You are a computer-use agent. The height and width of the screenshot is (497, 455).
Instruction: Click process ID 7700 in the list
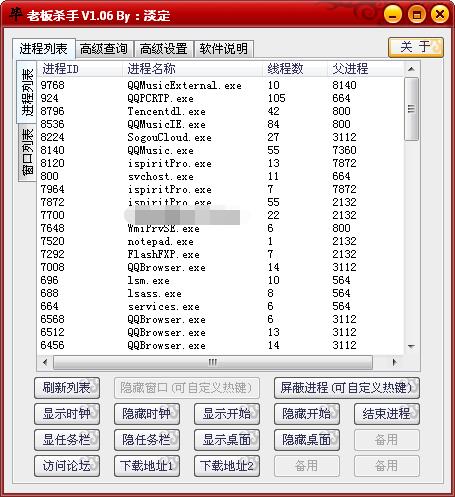(52, 215)
